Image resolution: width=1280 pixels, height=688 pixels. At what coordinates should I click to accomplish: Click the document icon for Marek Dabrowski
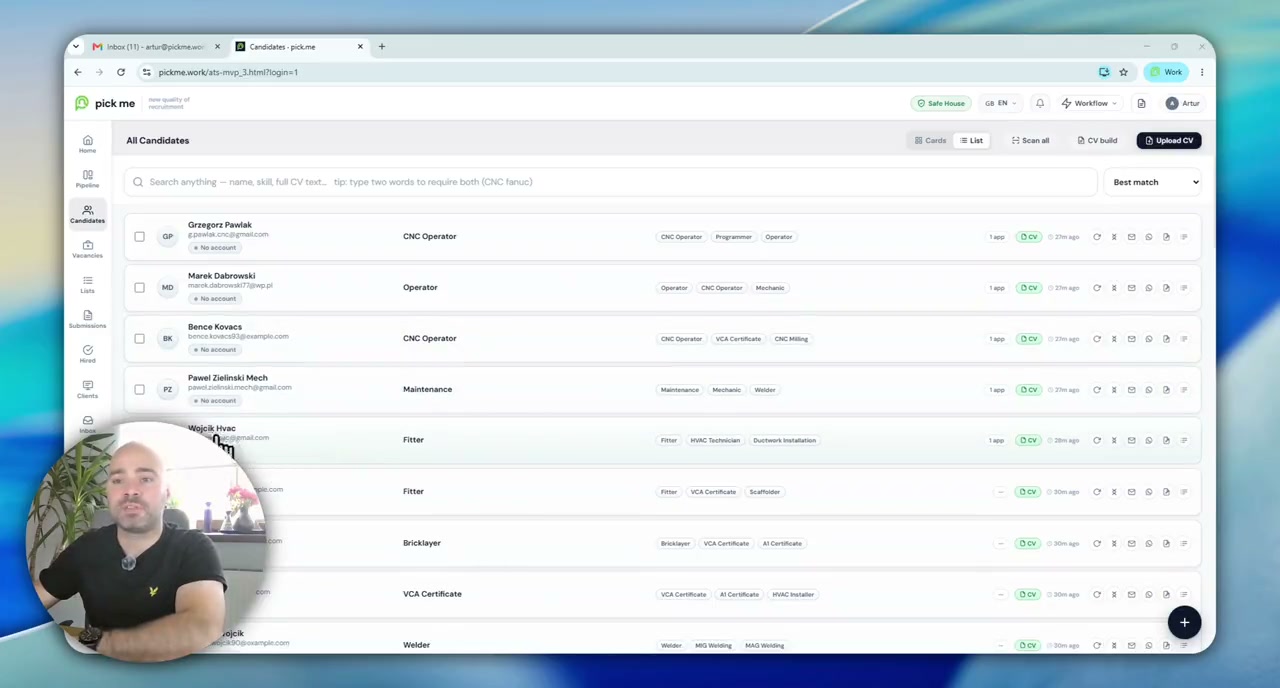[1166, 288]
